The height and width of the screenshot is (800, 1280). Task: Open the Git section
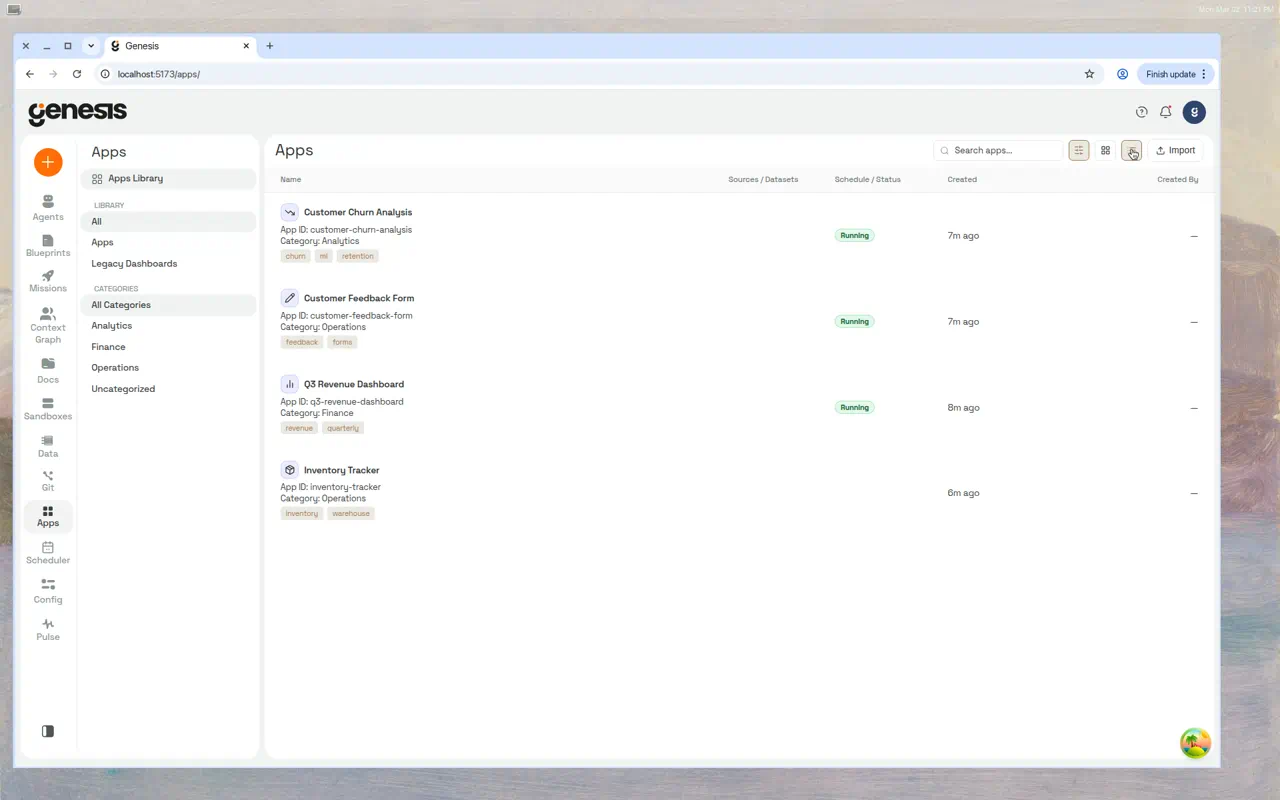click(48, 481)
